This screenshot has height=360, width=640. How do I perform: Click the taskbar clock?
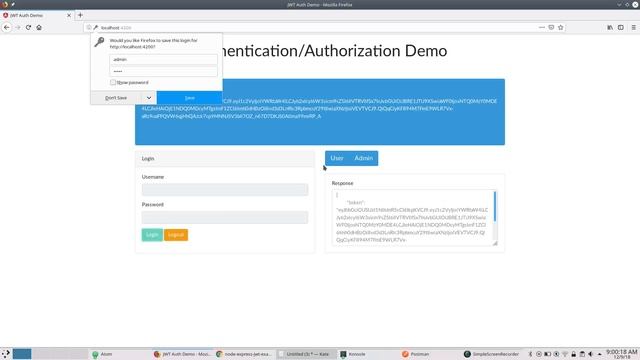point(622,354)
